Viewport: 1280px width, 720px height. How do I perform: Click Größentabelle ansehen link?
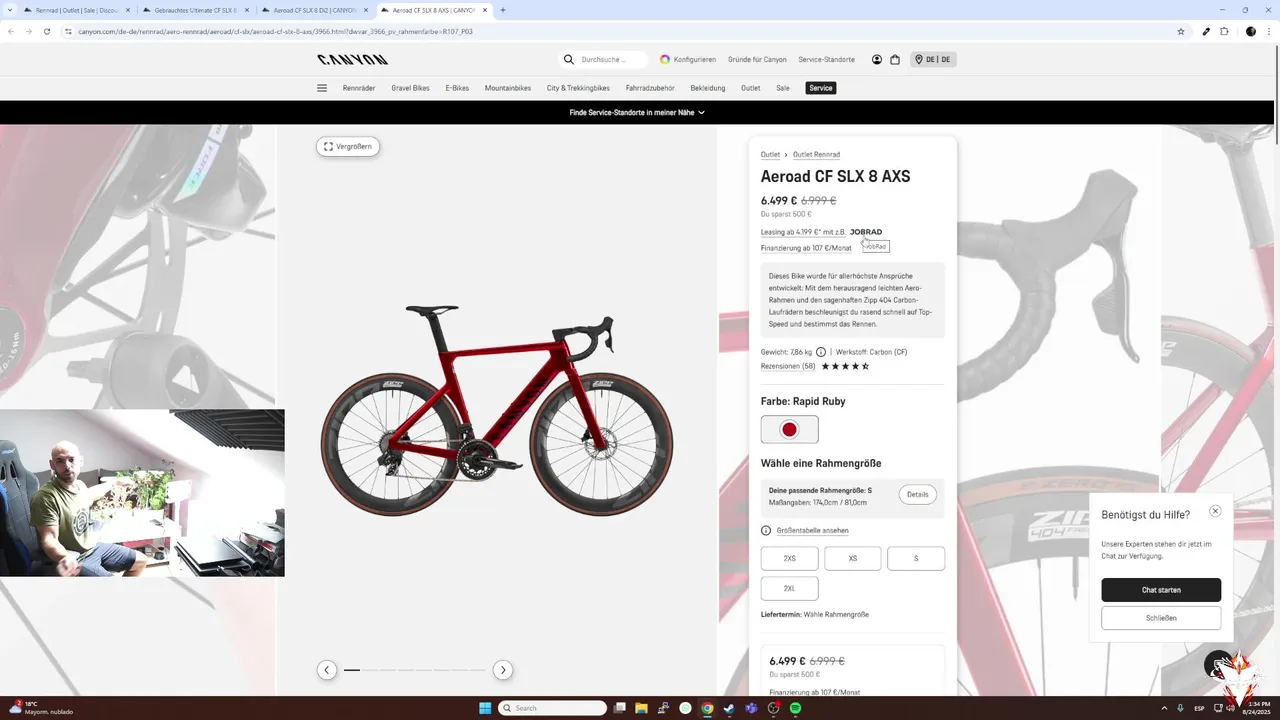812,531
